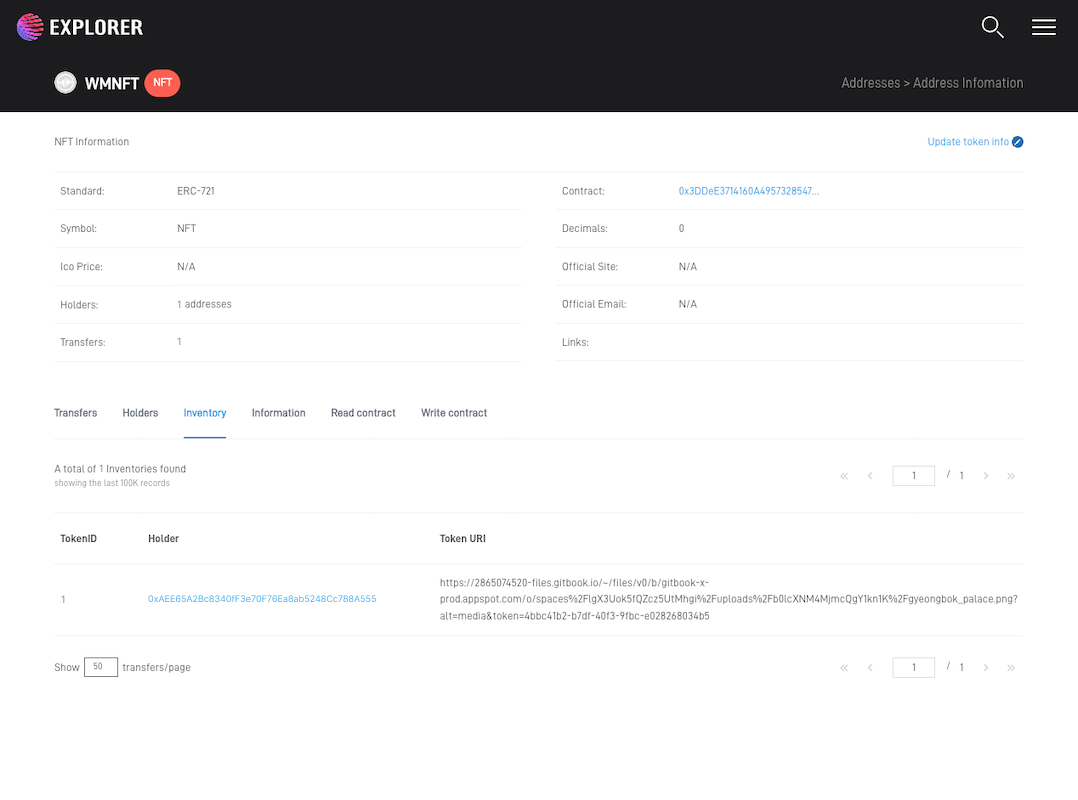Image resolution: width=1078 pixels, height=800 pixels.
Task: Open the Read contract tab
Action: tap(363, 413)
